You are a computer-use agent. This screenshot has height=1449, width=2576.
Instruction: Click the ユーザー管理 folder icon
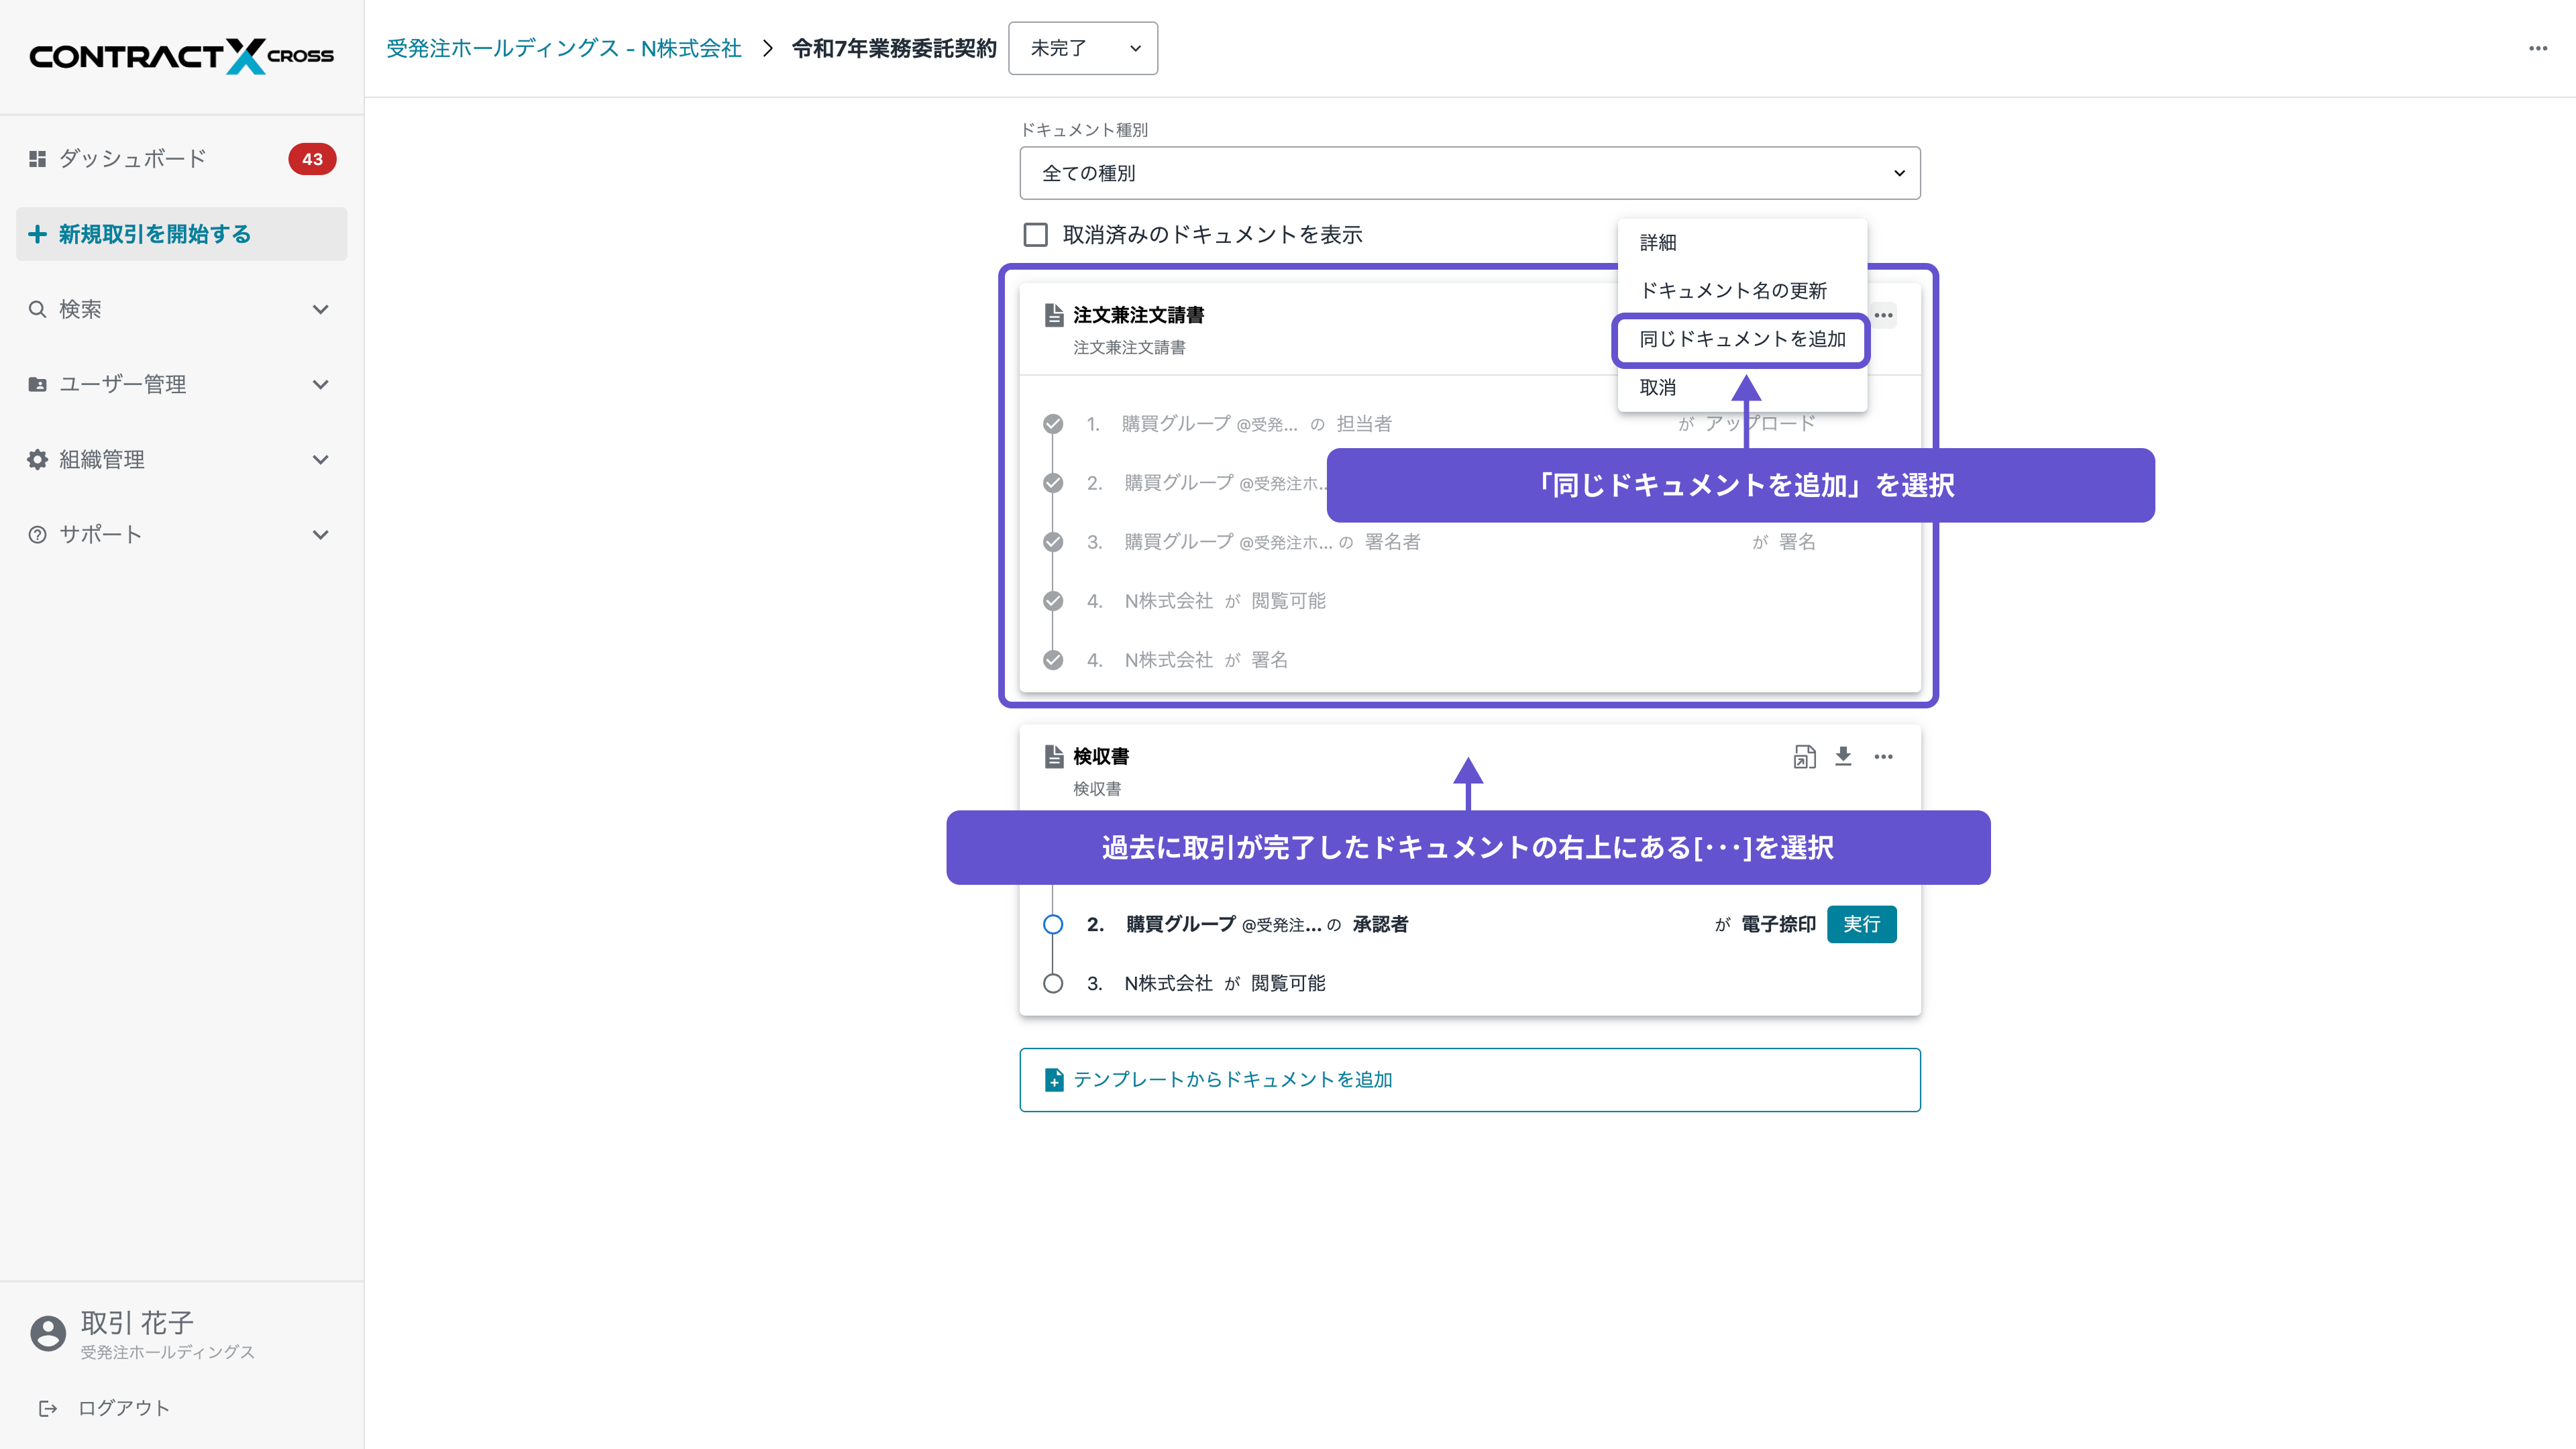37,384
